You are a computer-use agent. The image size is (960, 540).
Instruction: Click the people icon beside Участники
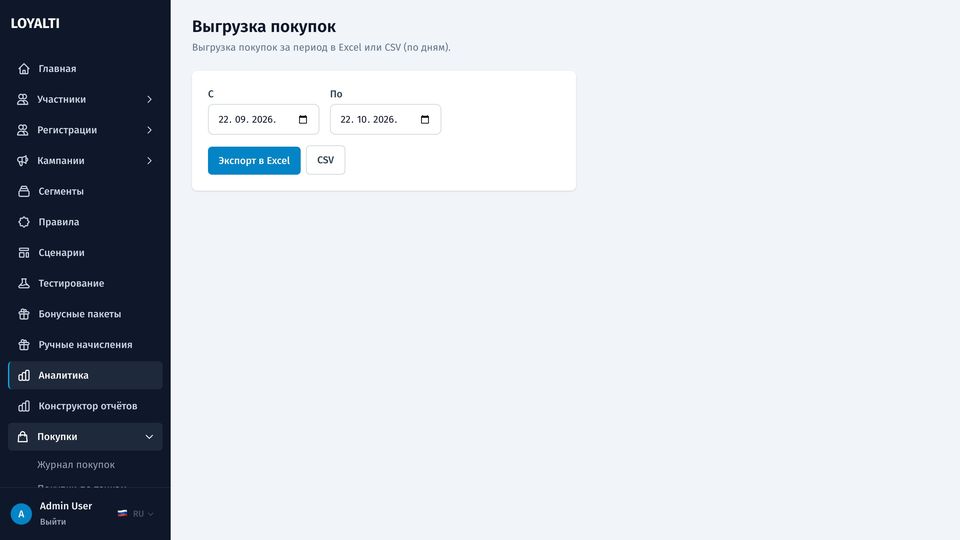[23, 99]
